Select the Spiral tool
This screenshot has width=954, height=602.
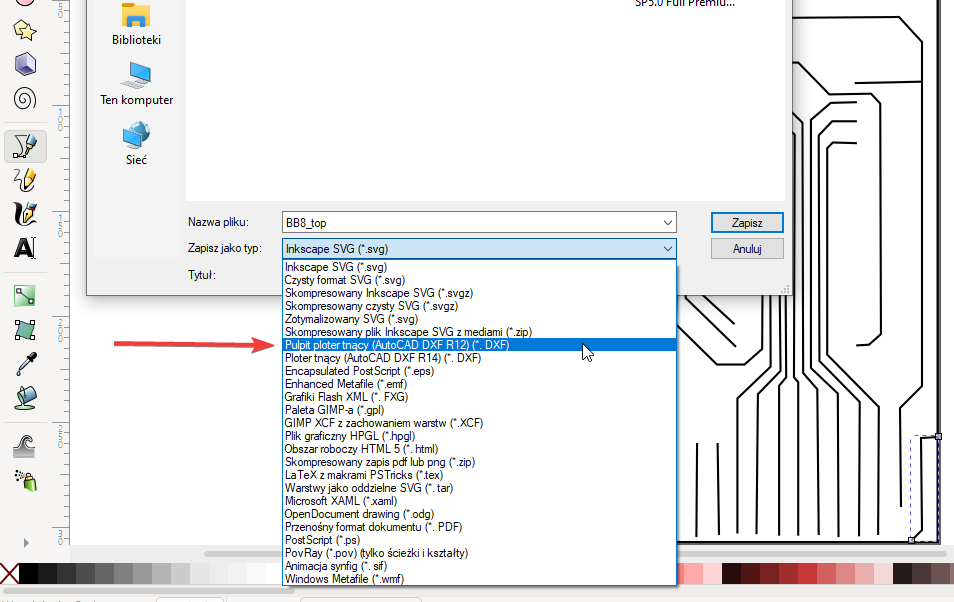(x=25, y=98)
